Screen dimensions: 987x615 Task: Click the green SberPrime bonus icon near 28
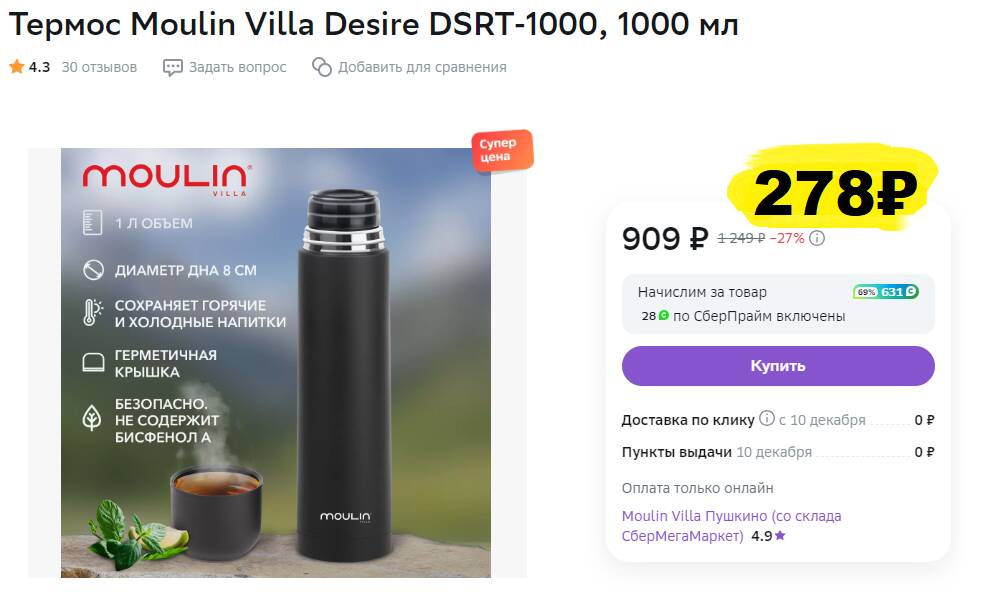coord(663,315)
